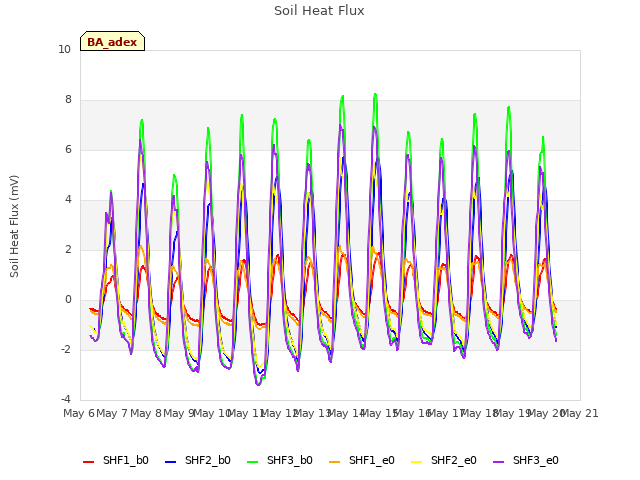Screen dimensions: 640x480
Task: Click the red SHF1_b0 legend marker
Action: coord(89,462)
